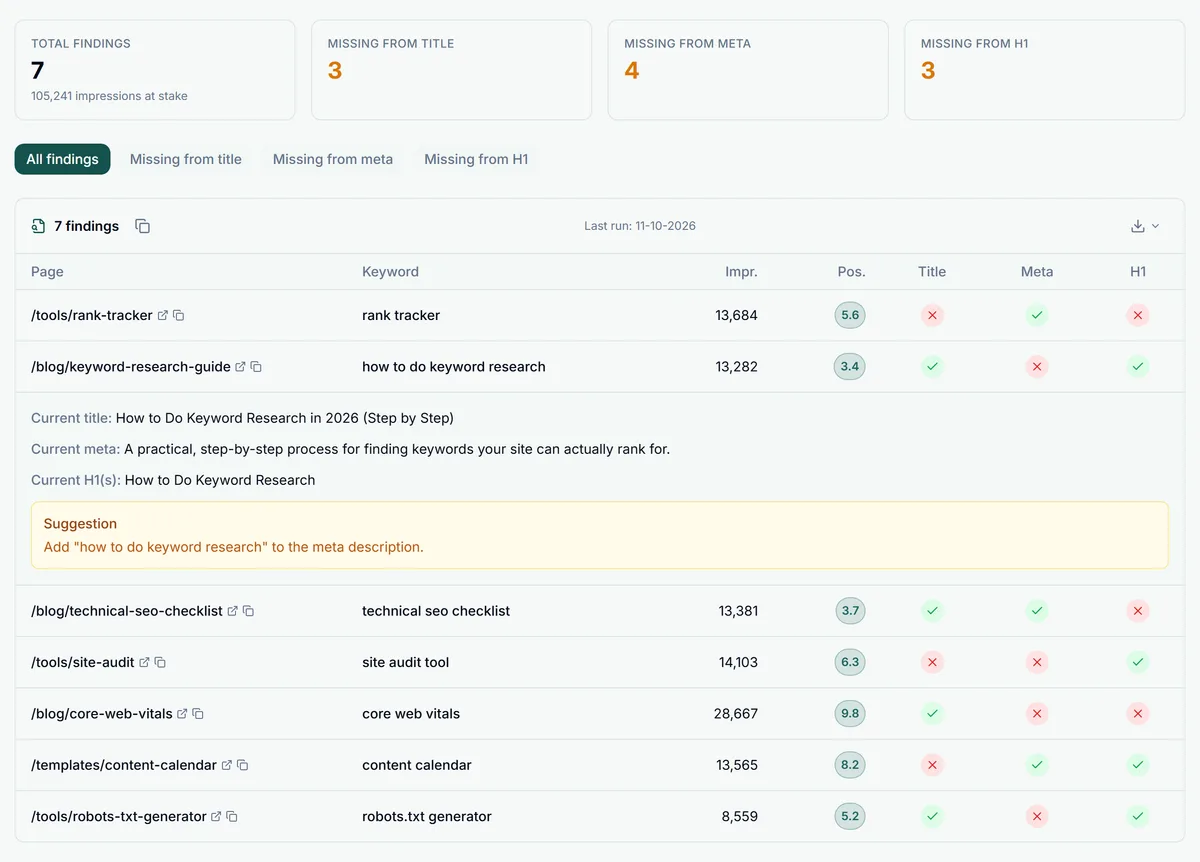Click red Title X for content calendar
1200x862 pixels.
[932, 765]
